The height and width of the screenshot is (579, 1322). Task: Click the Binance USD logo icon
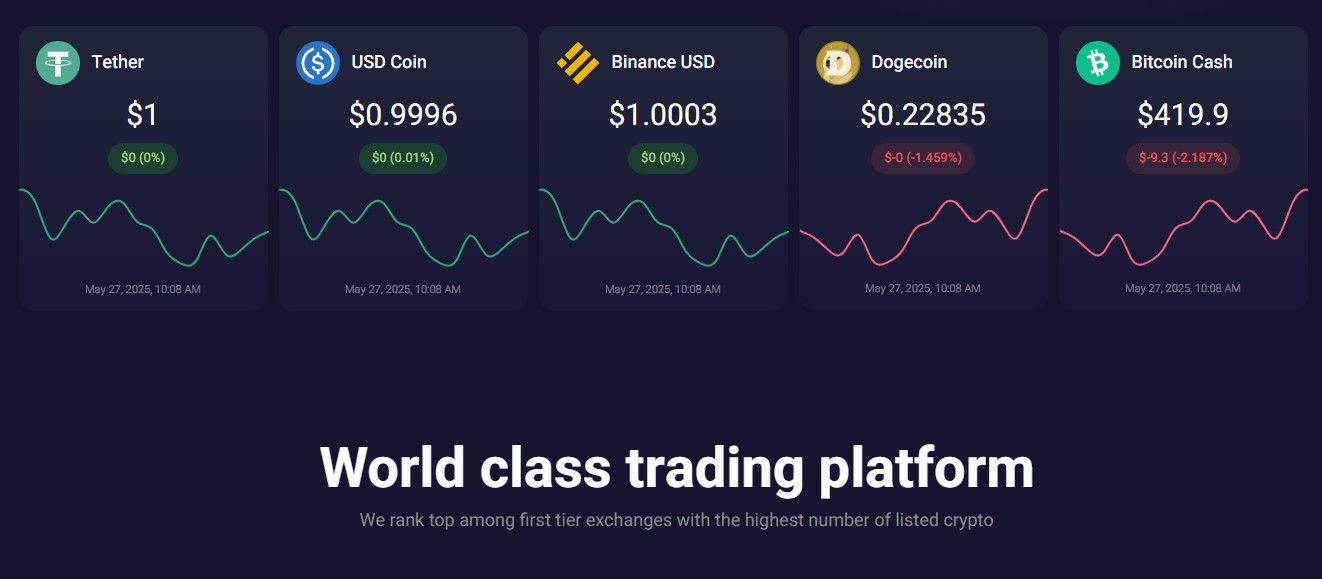coord(578,63)
